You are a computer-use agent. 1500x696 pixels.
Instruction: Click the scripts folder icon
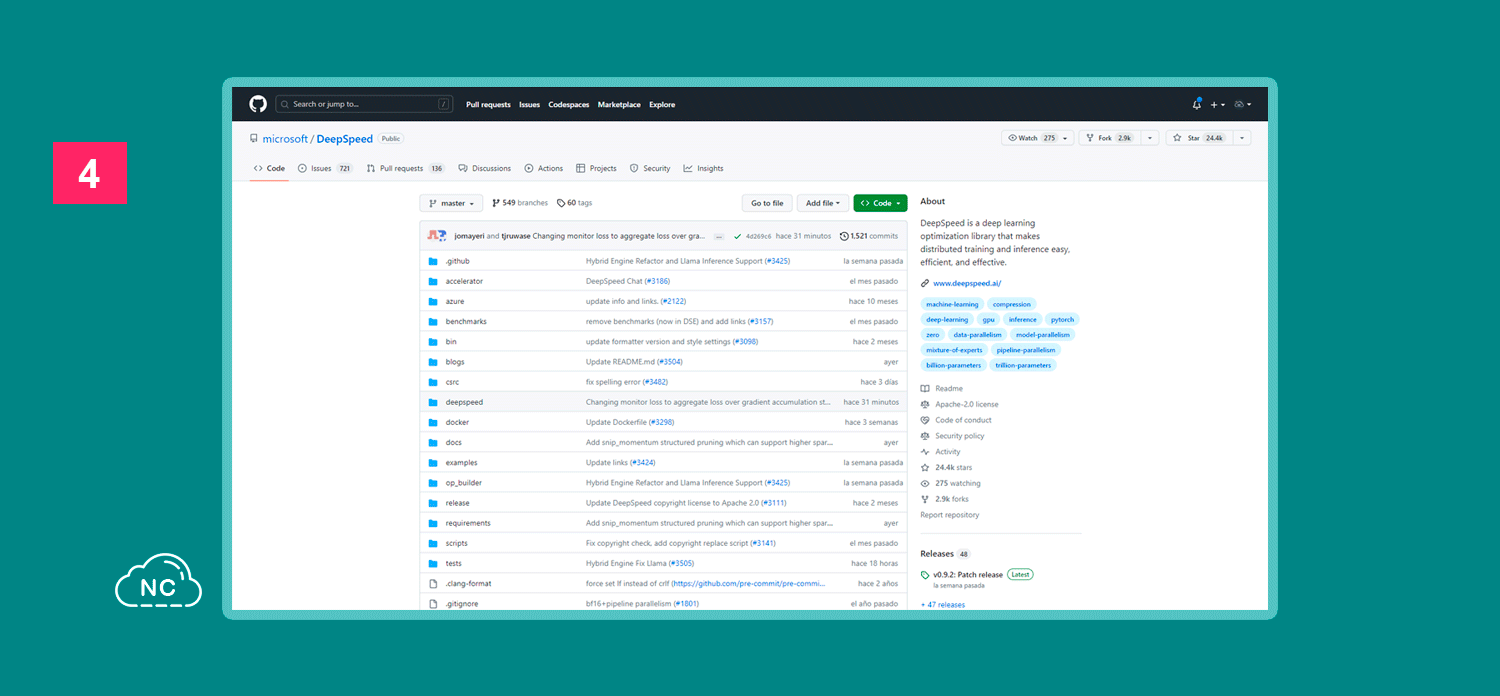(x=433, y=543)
